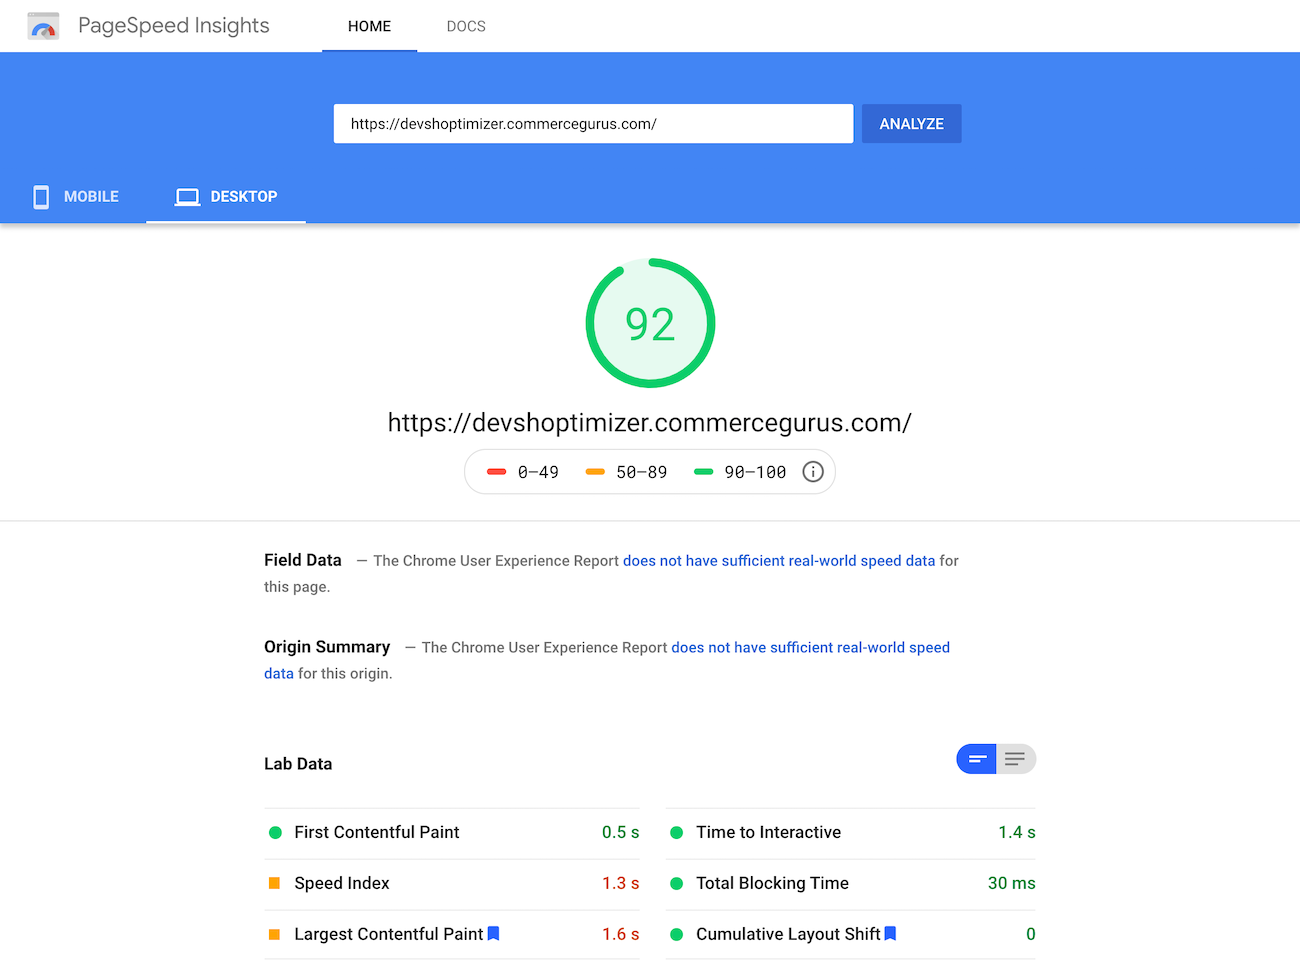Open the score legend info icon
1300x973 pixels.
tap(813, 472)
